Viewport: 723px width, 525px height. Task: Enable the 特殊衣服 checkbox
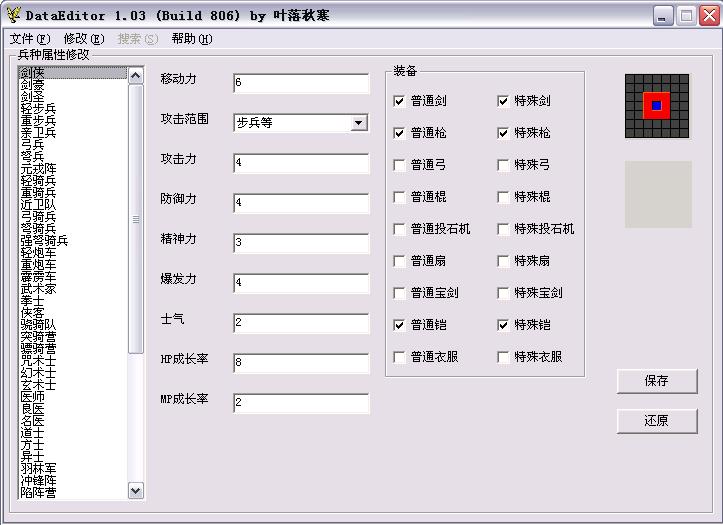(503, 357)
